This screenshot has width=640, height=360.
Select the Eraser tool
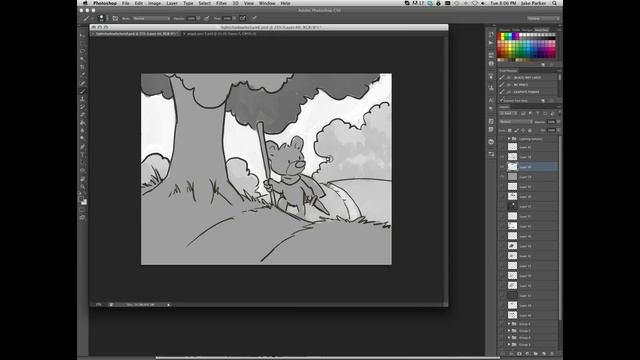tap(83, 115)
